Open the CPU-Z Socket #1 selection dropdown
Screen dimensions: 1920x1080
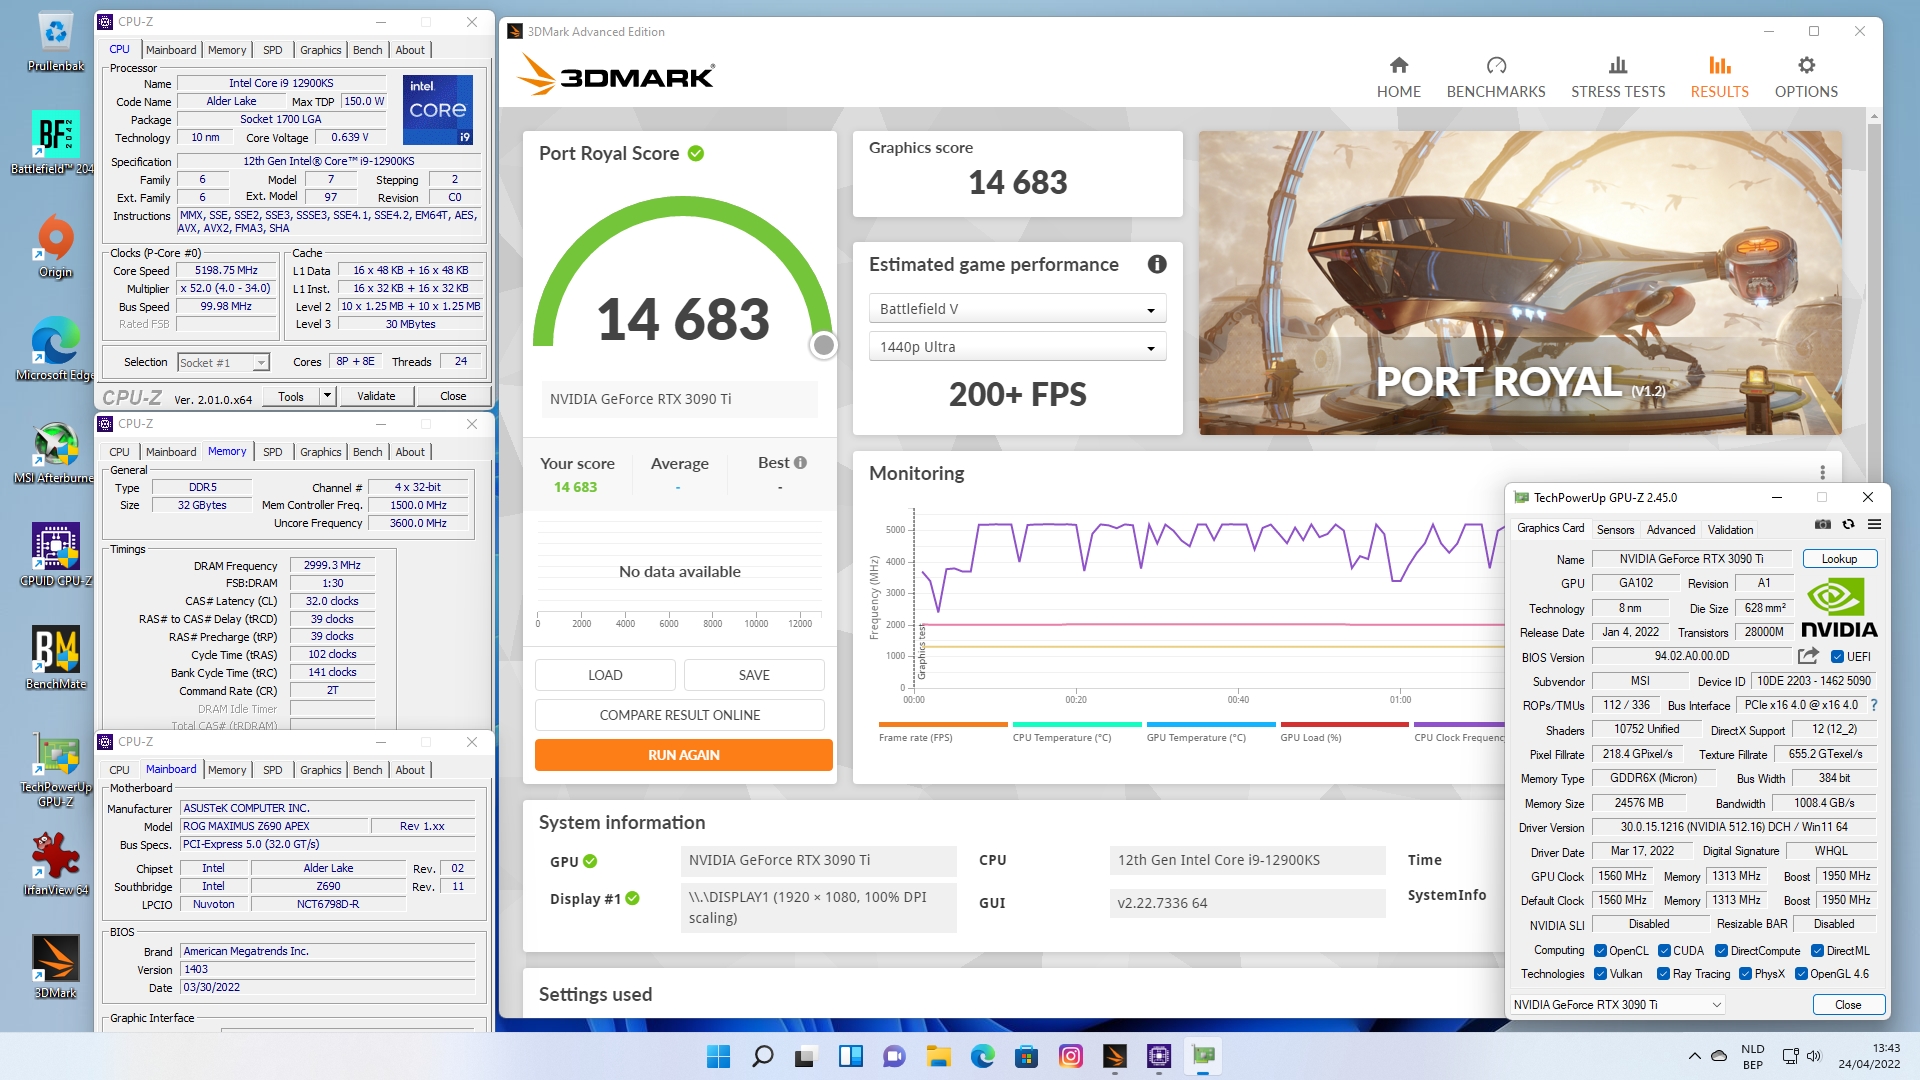223,362
